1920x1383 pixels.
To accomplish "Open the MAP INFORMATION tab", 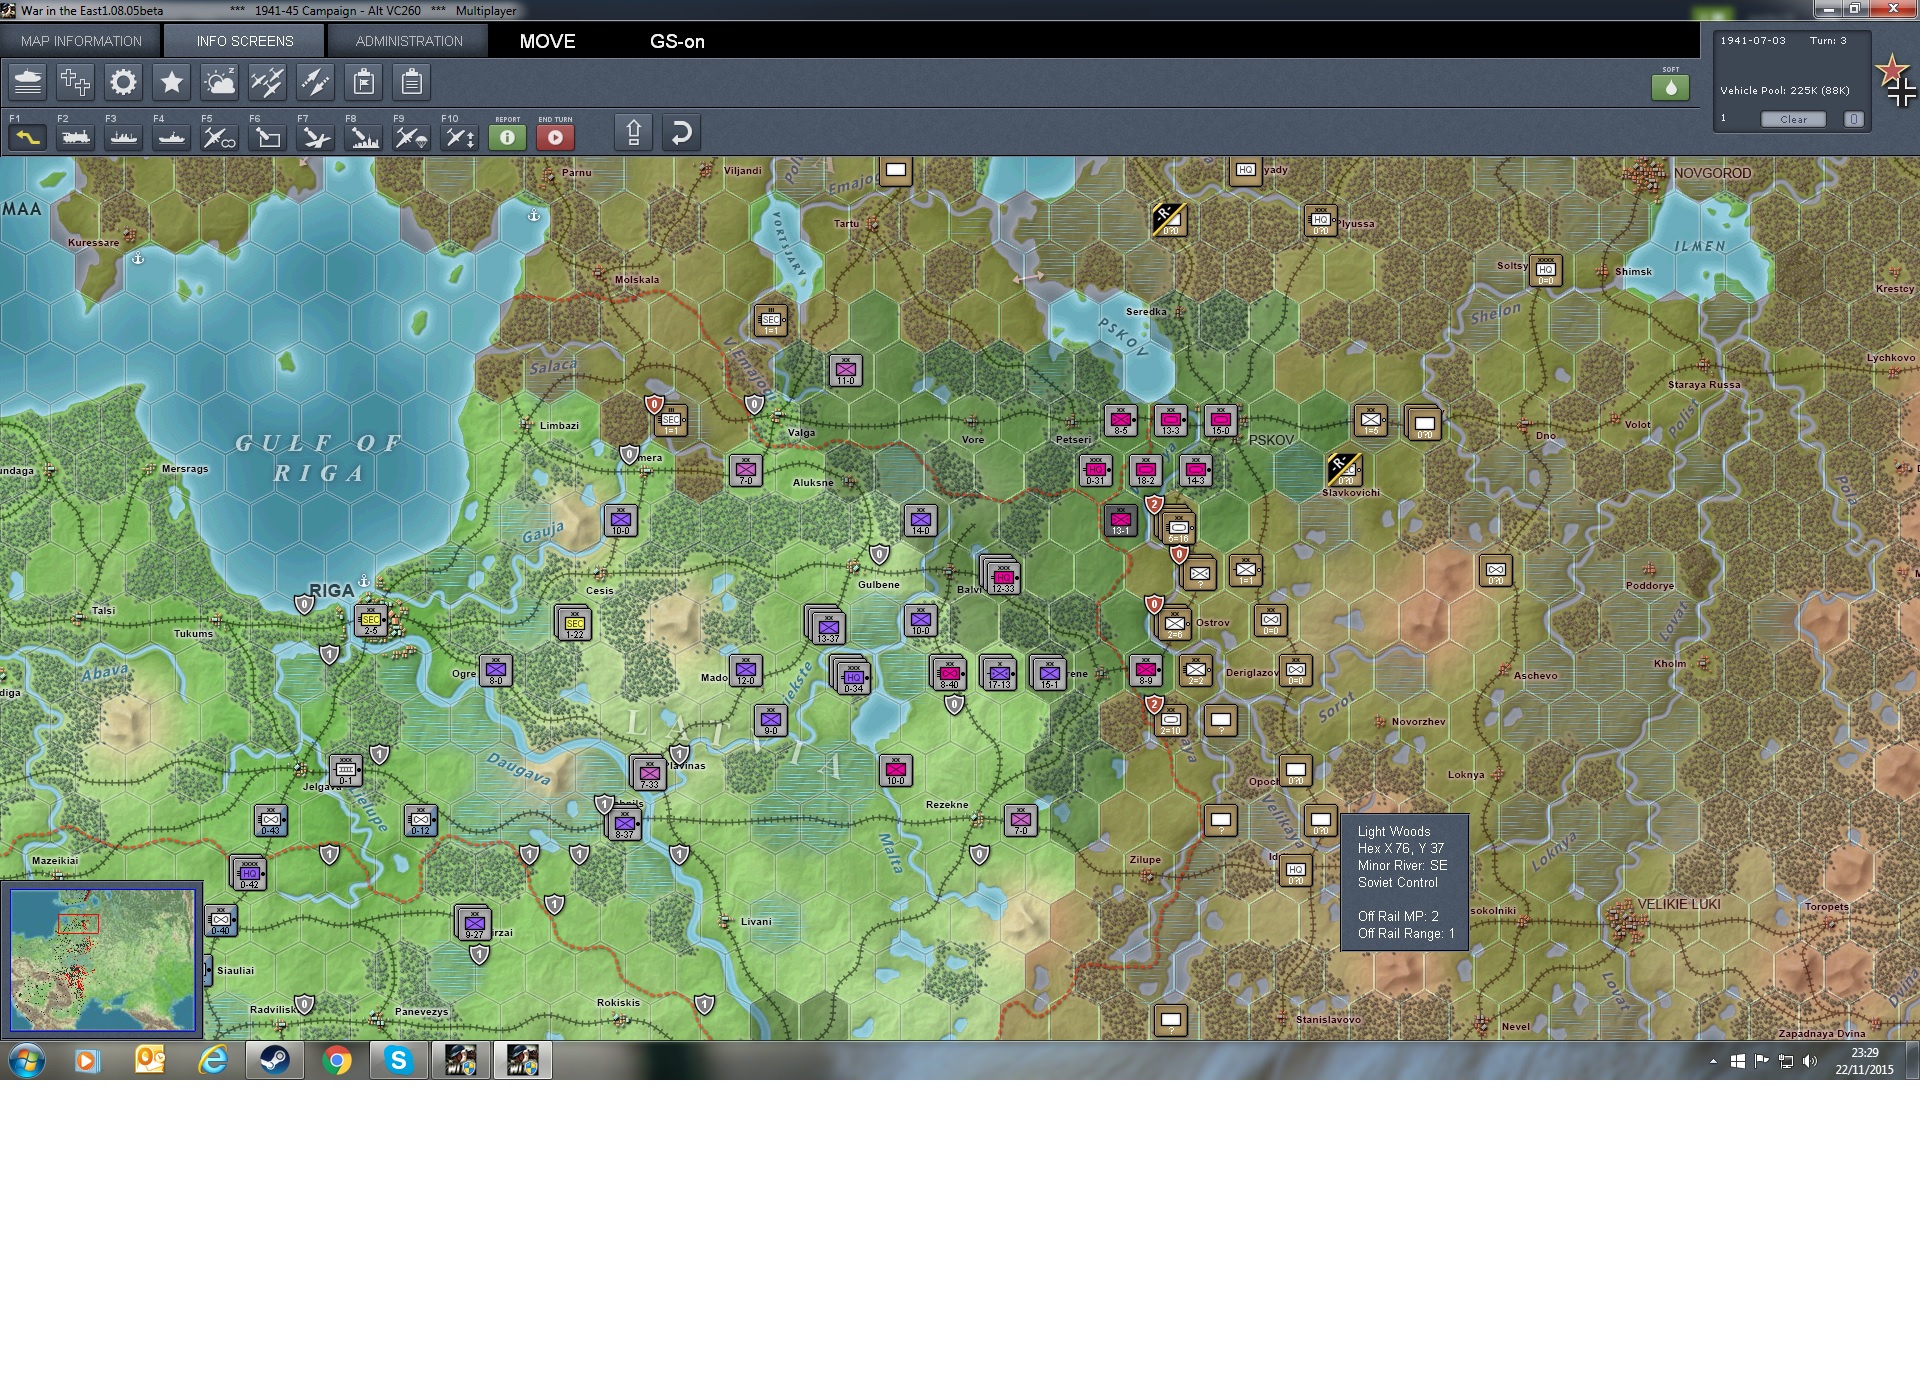I will pyautogui.click(x=81, y=41).
